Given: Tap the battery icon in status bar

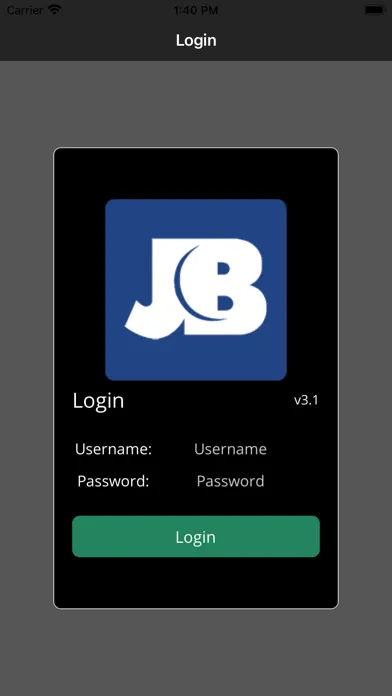Looking at the screenshot, I should click(x=374, y=10).
